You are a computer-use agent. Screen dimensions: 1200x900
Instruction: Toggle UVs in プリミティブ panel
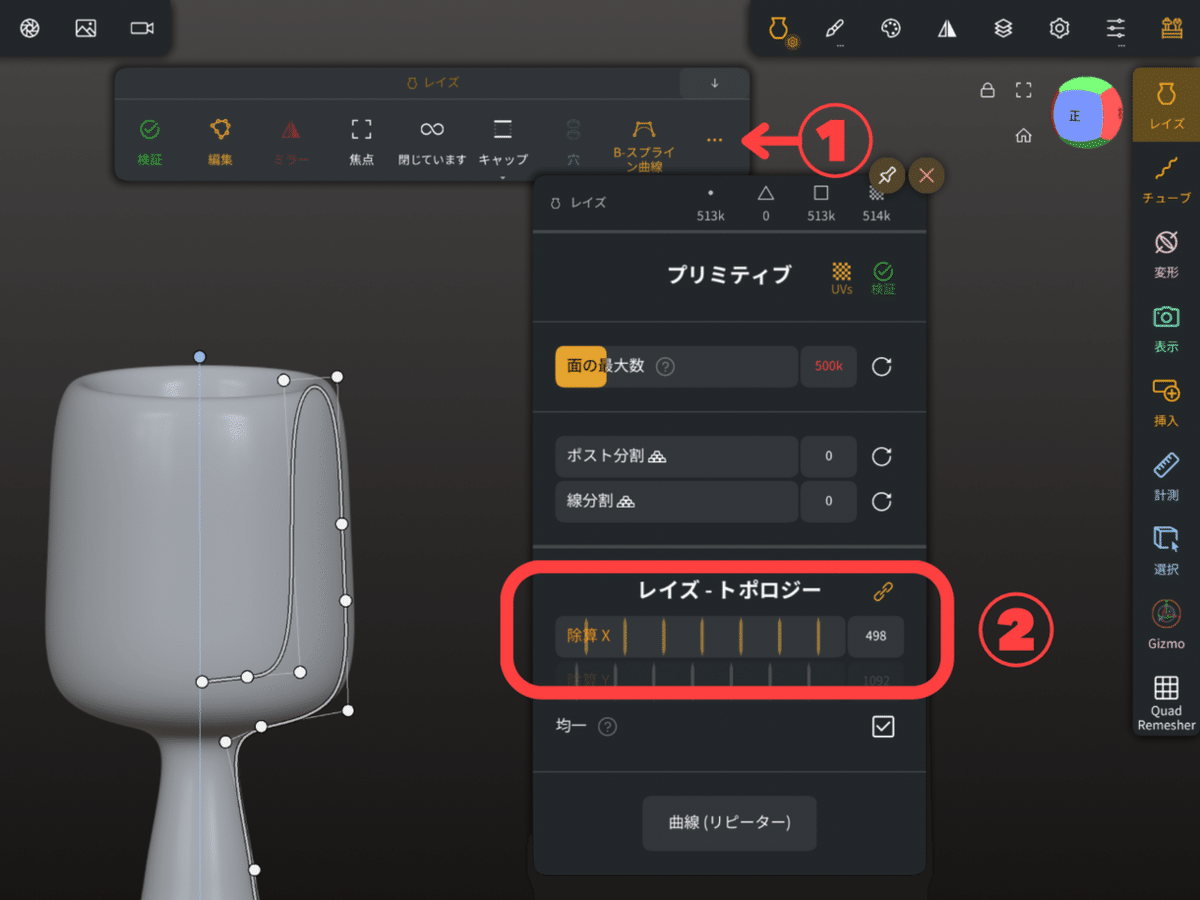pos(842,277)
